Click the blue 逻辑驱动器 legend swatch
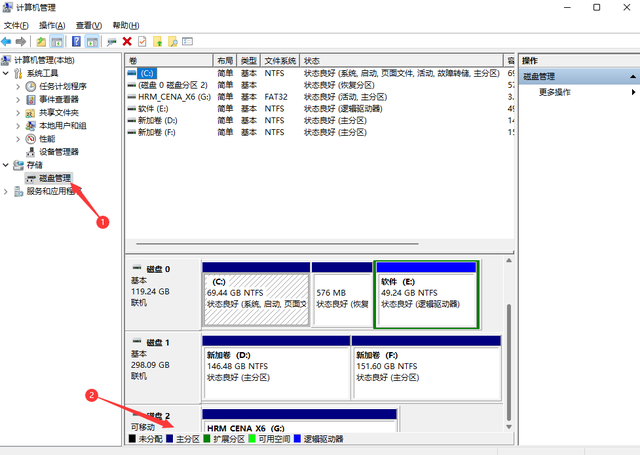 pos(297,439)
